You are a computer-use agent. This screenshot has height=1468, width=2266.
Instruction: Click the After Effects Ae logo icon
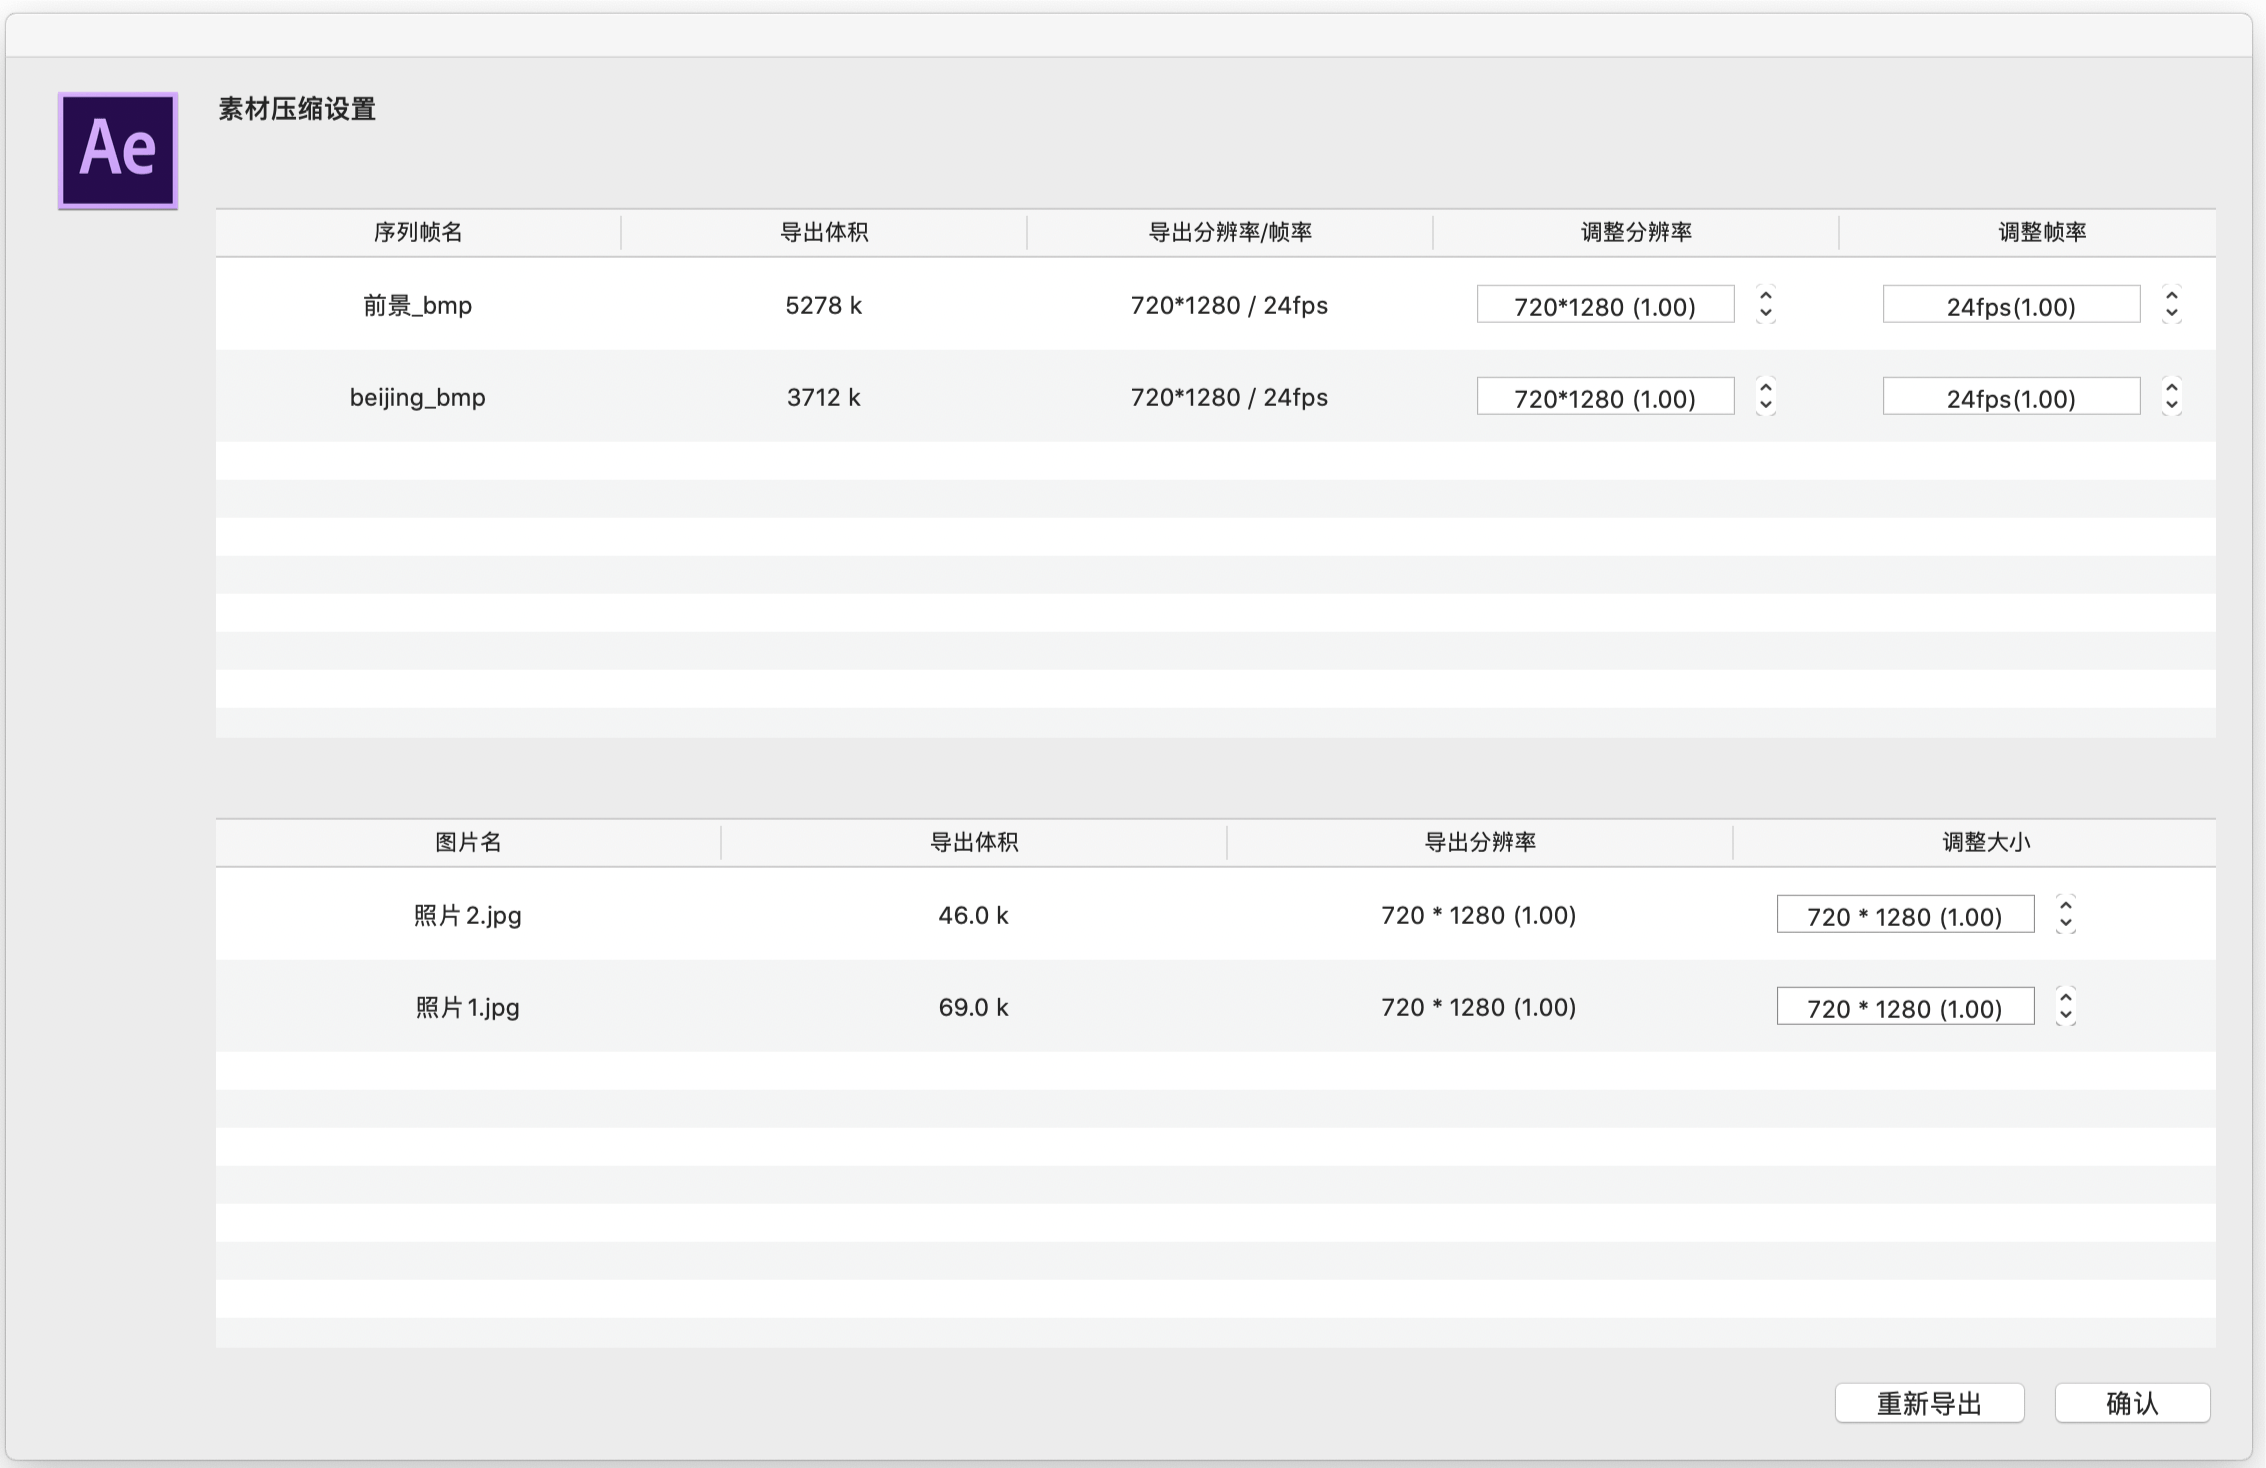[x=118, y=151]
